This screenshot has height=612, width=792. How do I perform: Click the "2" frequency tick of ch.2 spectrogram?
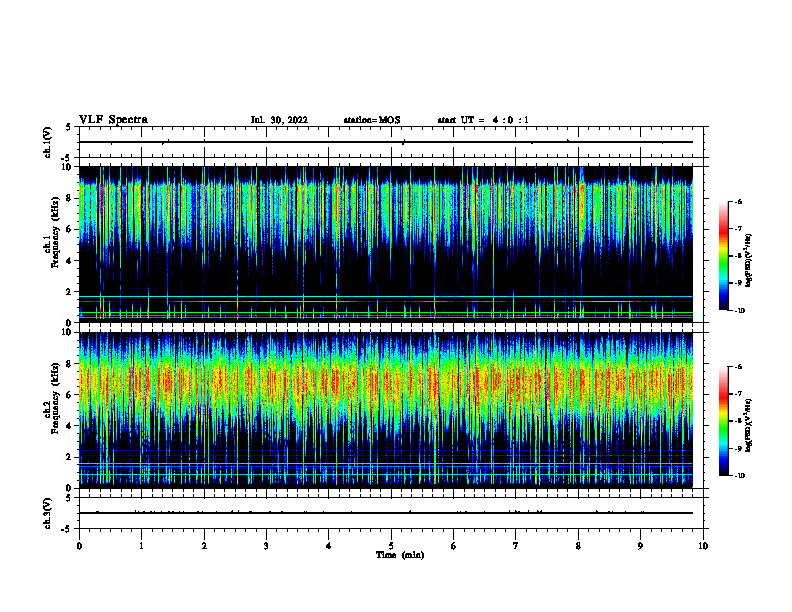point(69,457)
